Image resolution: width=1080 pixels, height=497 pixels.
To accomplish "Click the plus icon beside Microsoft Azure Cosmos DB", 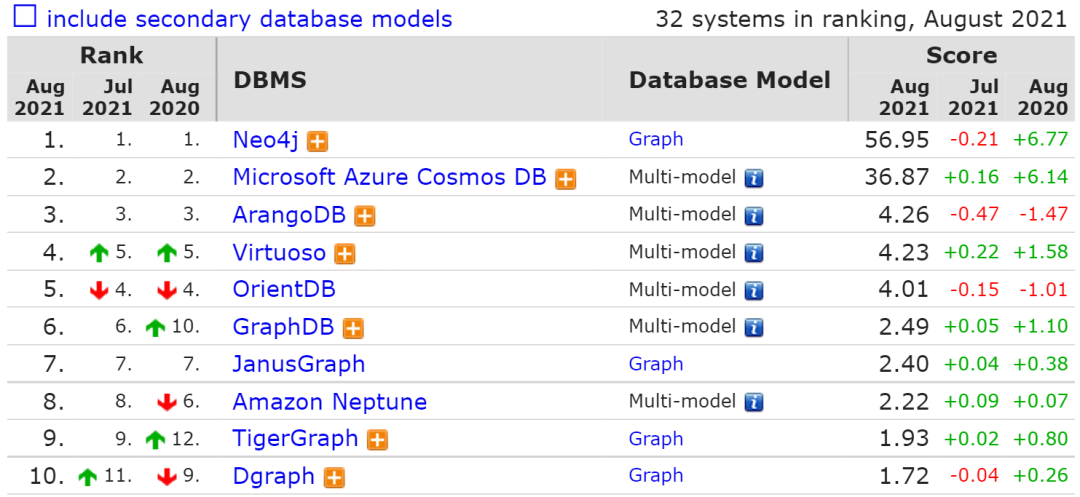I will [566, 179].
